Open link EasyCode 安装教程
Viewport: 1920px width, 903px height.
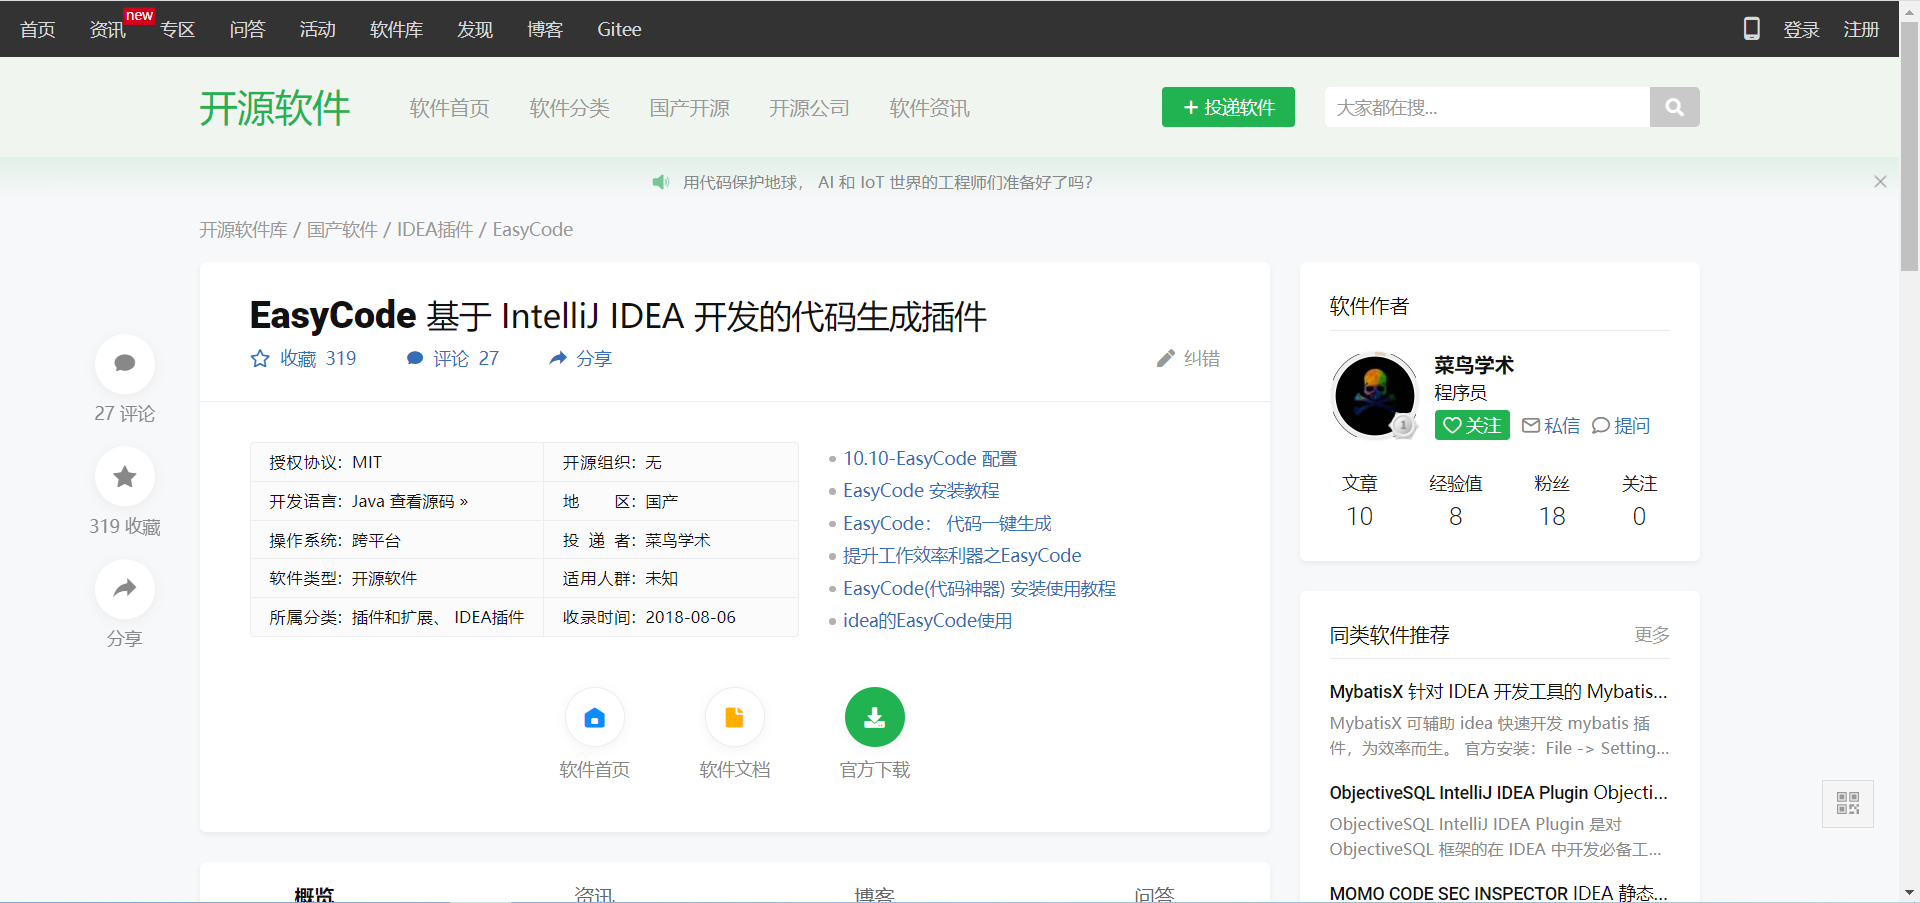tap(921, 490)
